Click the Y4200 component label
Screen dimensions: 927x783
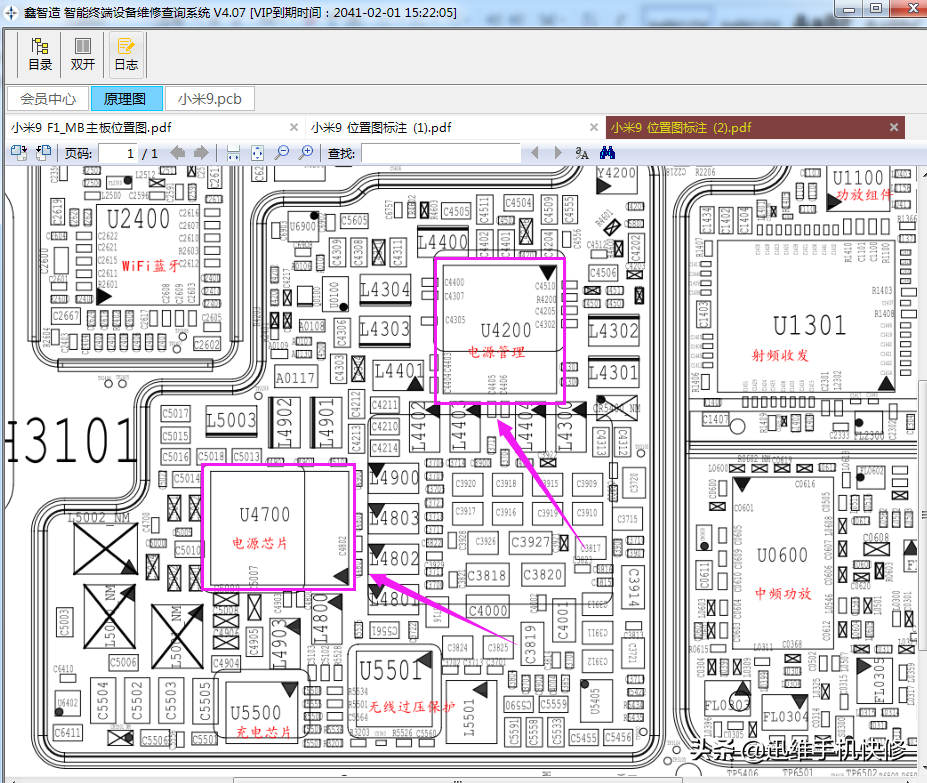pos(616,173)
